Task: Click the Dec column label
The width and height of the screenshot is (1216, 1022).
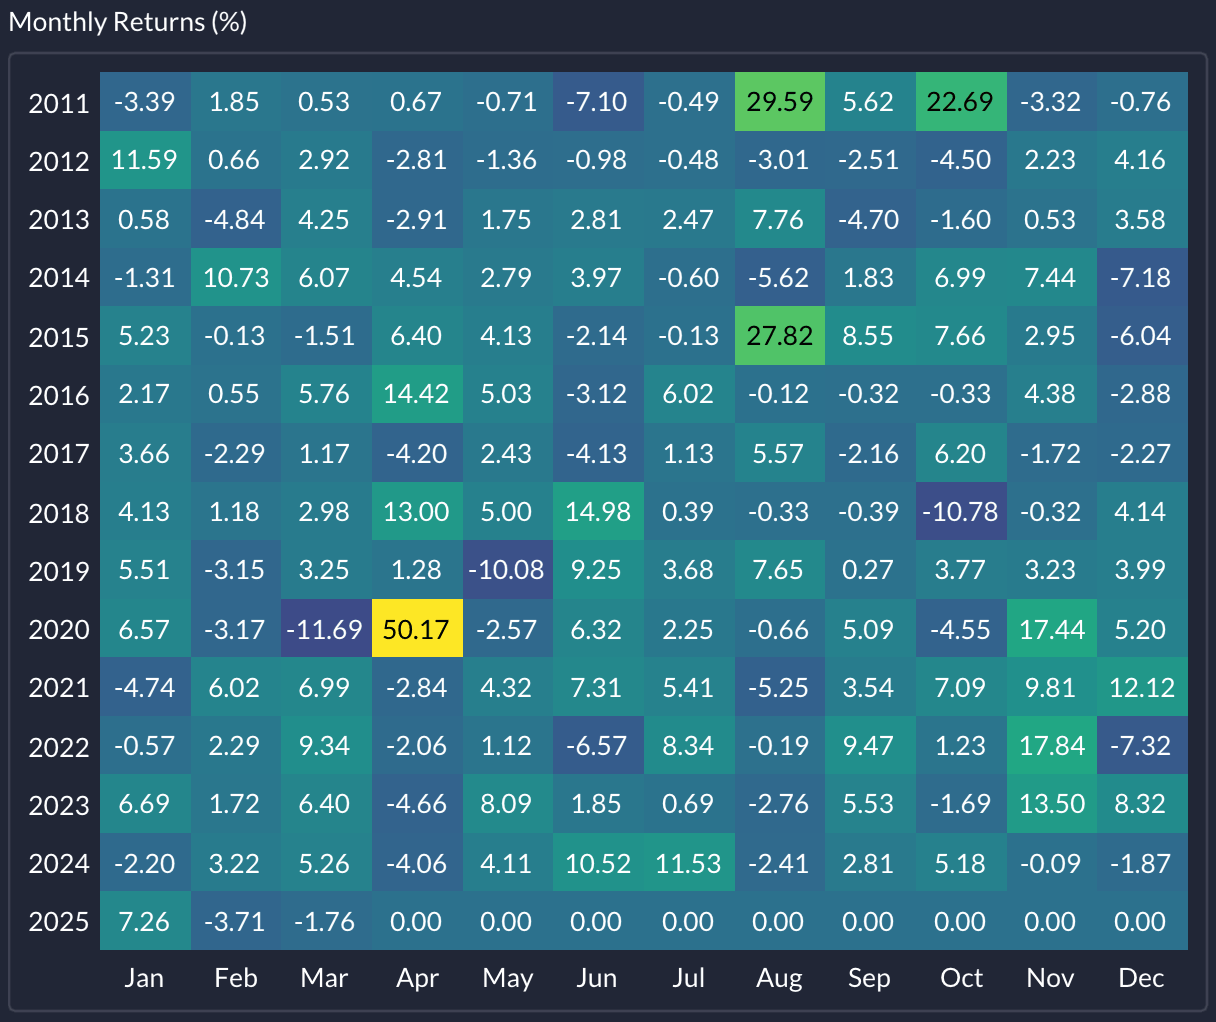Action: pyautogui.click(x=1142, y=978)
